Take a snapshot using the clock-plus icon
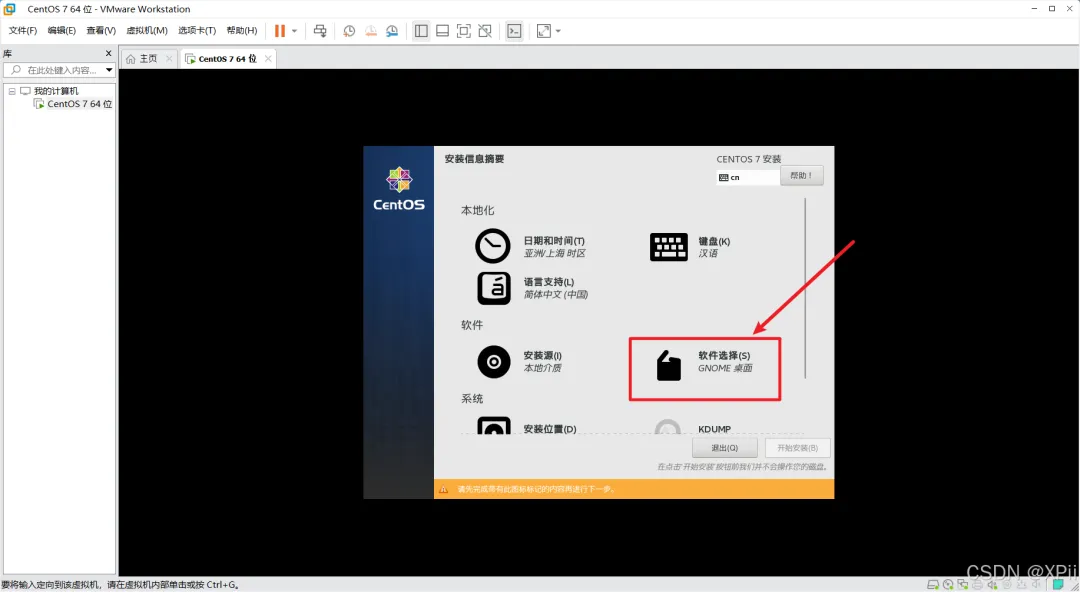This screenshot has height=592, width=1080. [x=349, y=31]
